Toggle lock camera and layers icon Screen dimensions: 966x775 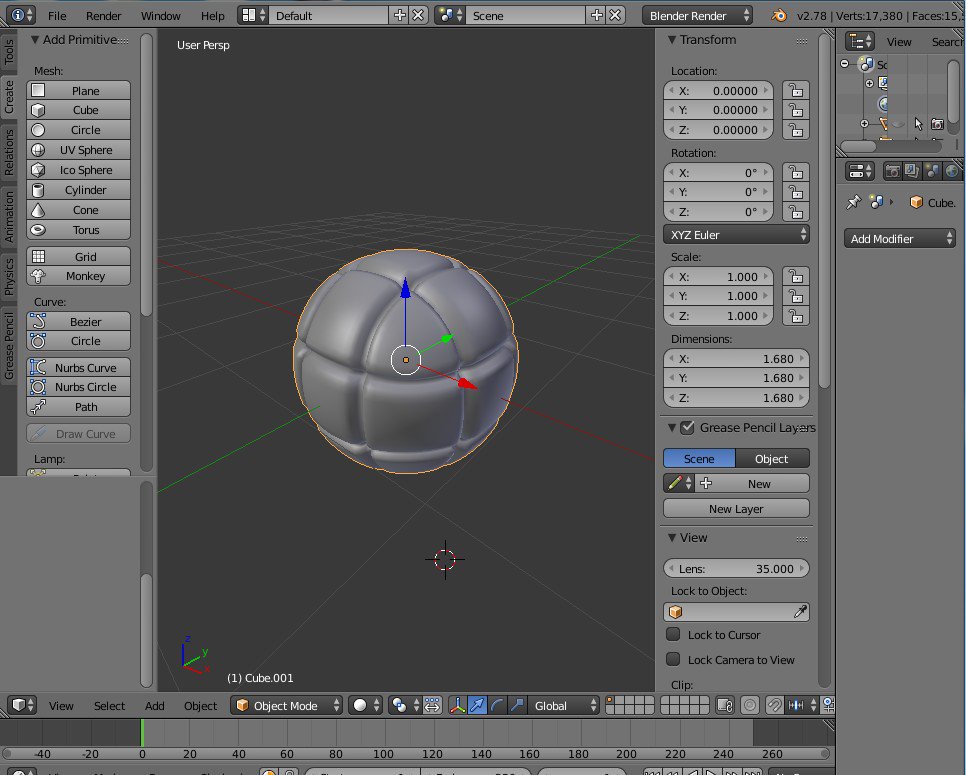[x=725, y=705]
